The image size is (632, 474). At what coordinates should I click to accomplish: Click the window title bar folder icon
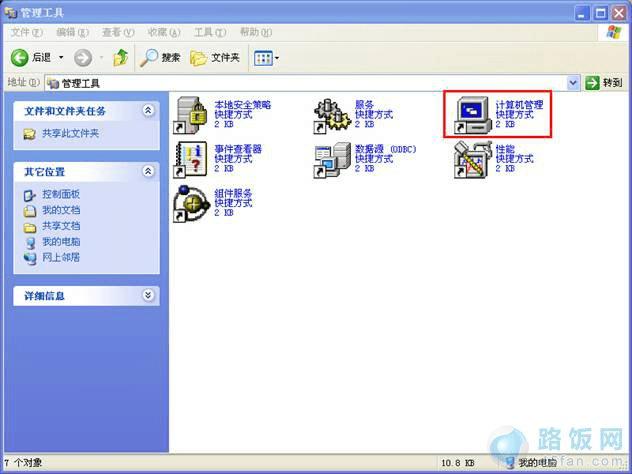coord(11,12)
